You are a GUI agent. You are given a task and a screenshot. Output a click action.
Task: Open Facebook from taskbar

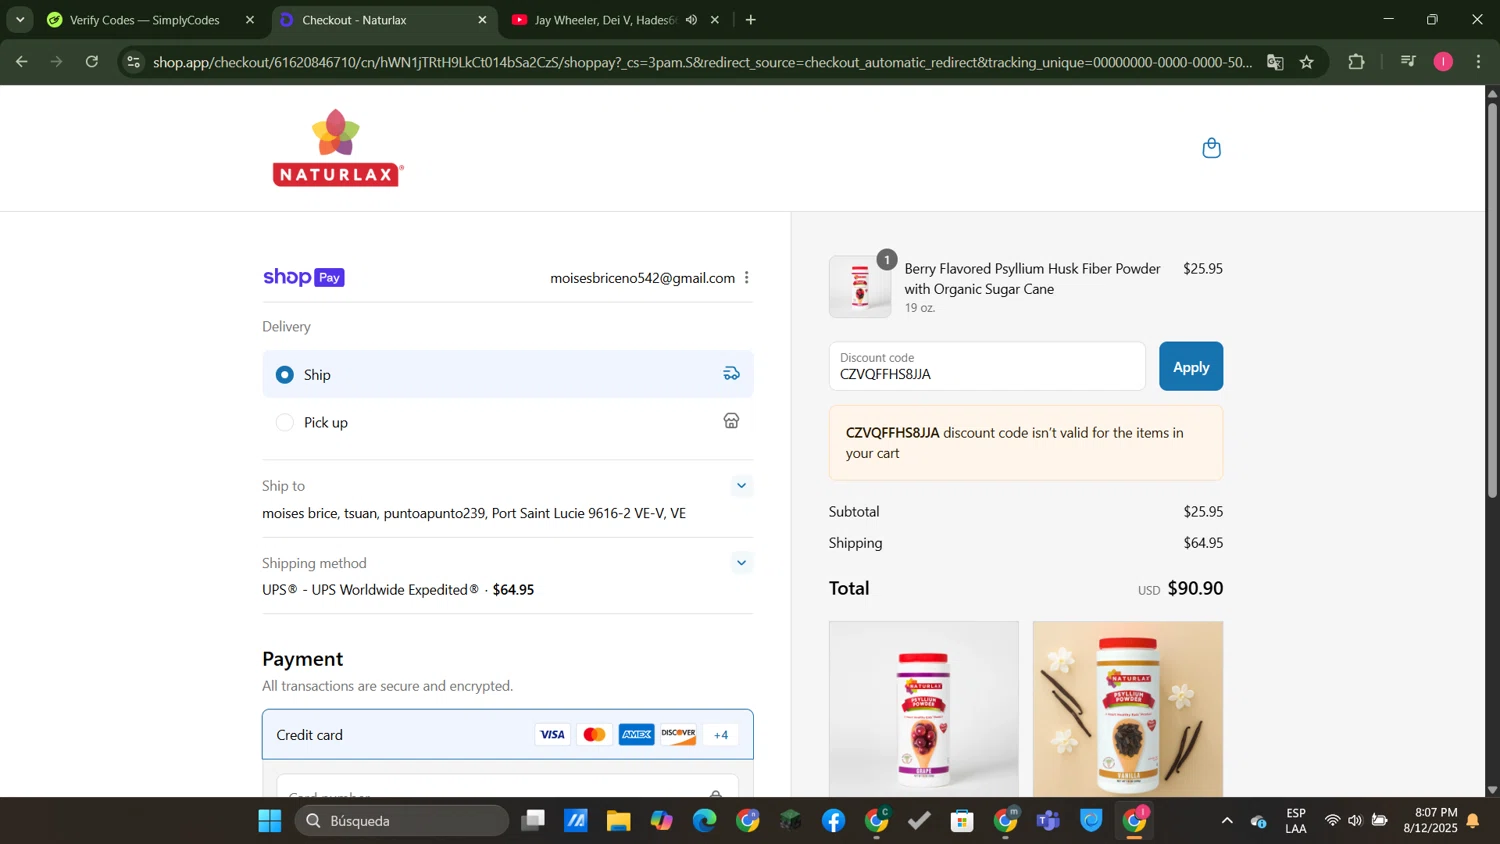point(834,821)
